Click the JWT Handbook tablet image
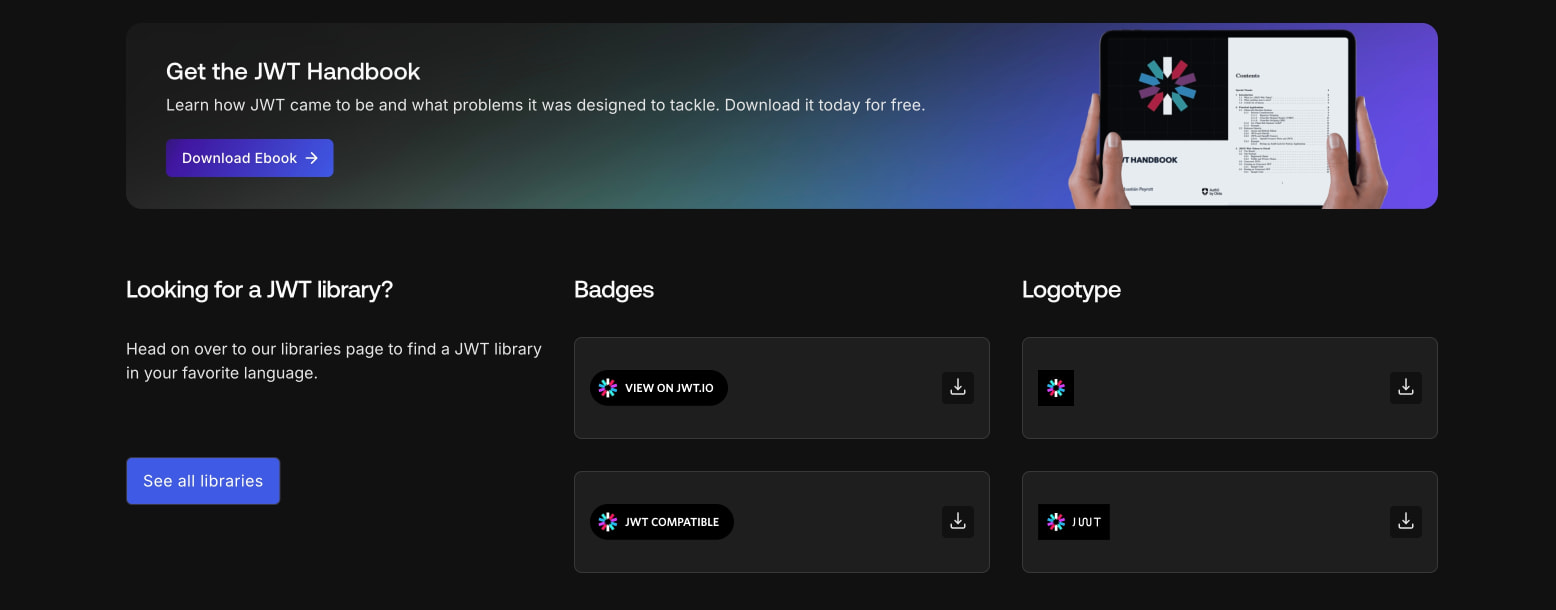 (1228, 118)
